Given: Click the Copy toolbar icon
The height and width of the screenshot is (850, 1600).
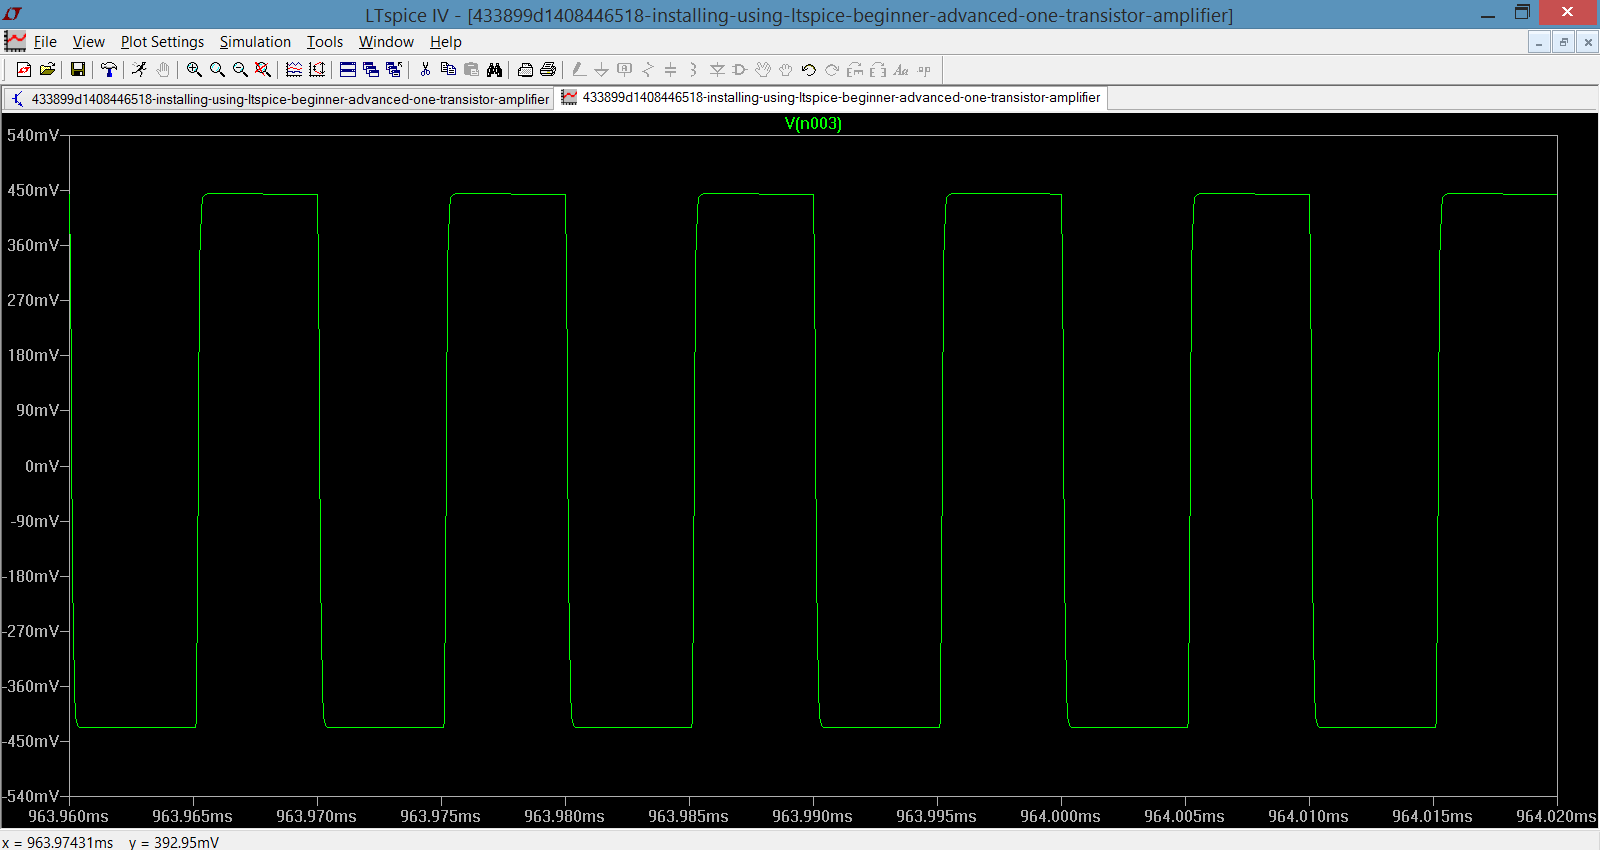Looking at the screenshot, I should coord(448,69).
